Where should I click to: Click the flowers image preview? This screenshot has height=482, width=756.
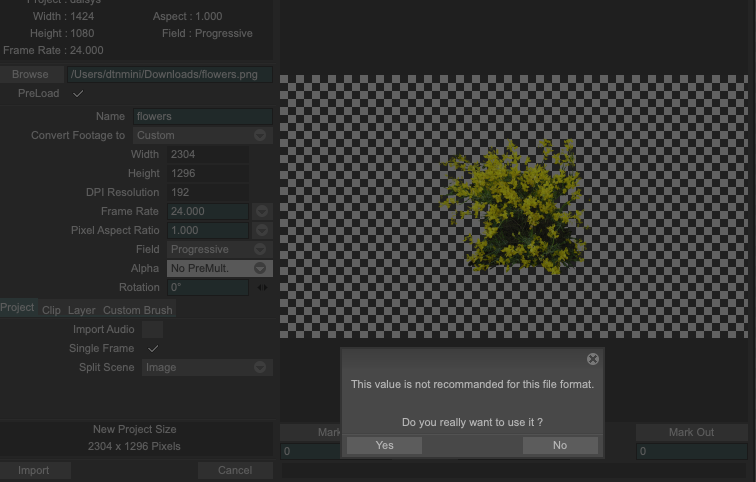coord(514,206)
